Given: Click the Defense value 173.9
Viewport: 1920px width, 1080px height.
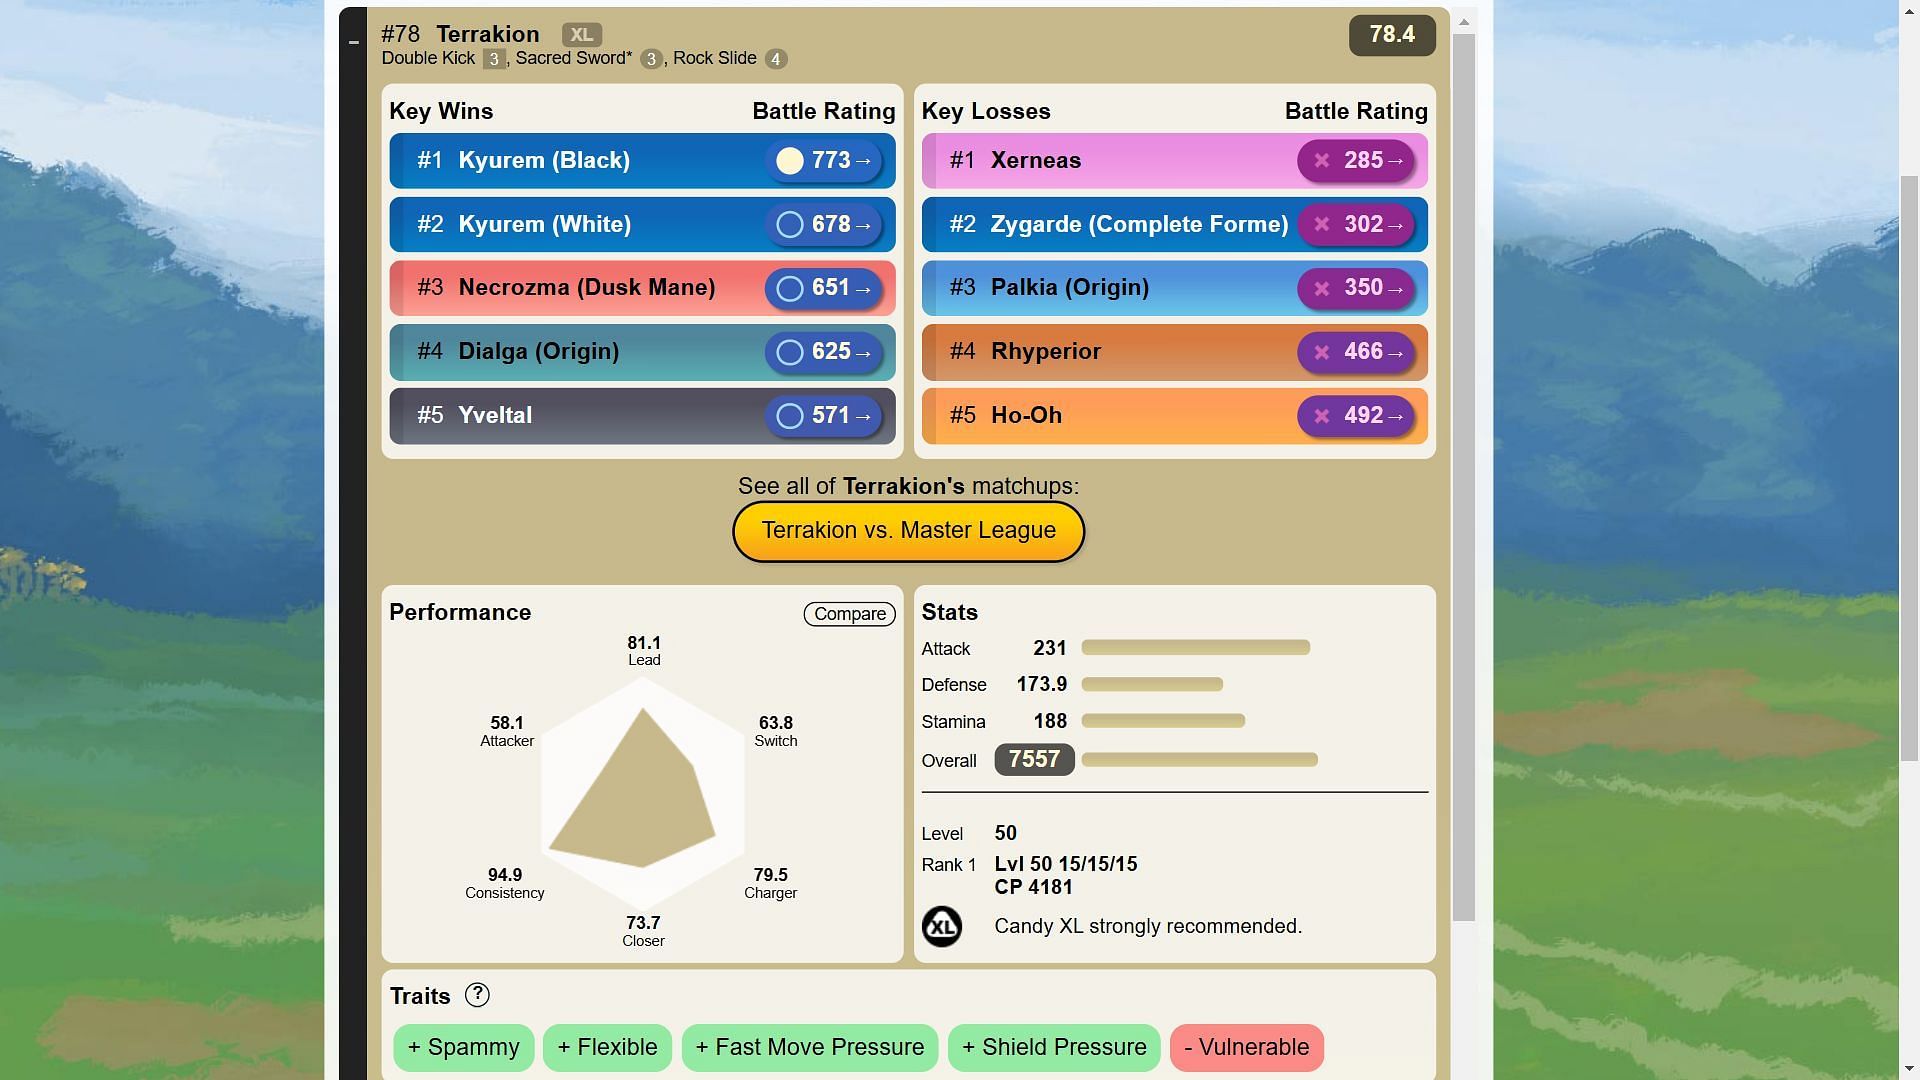Looking at the screenshot, I should click(1042, 685).
